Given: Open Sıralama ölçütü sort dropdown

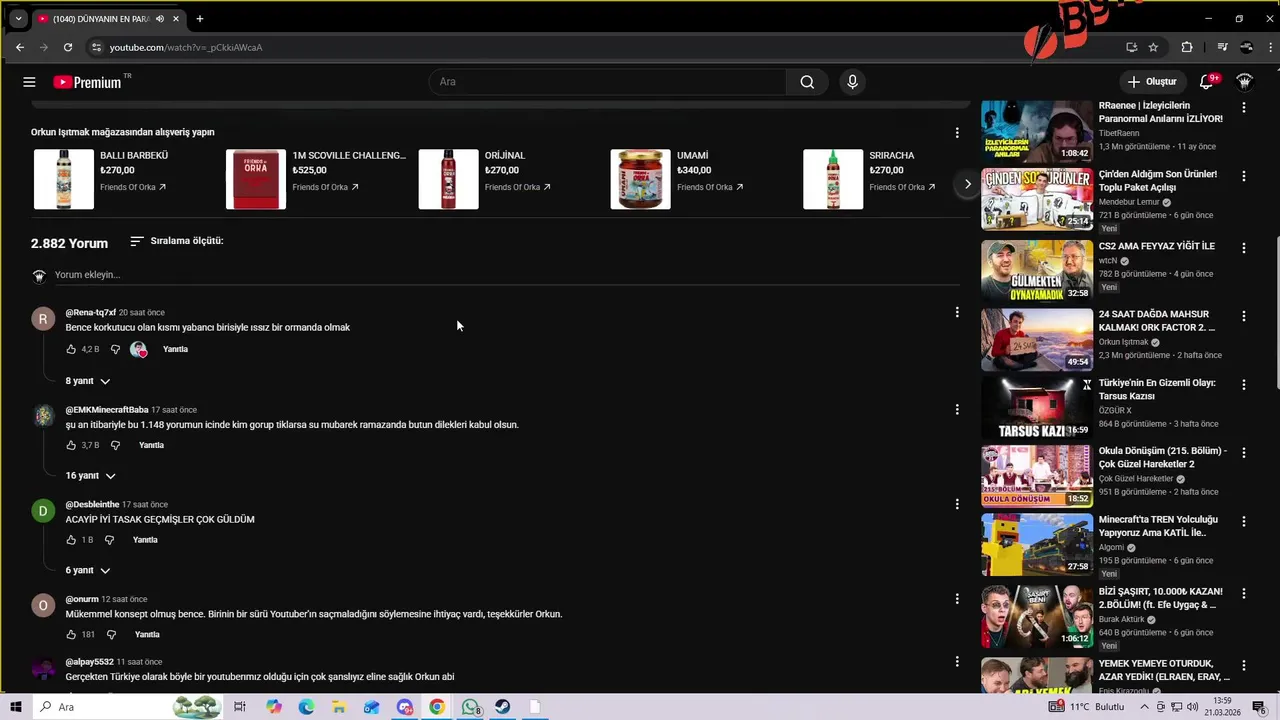Looking at the screenshot, I should (x=177, y=241).
